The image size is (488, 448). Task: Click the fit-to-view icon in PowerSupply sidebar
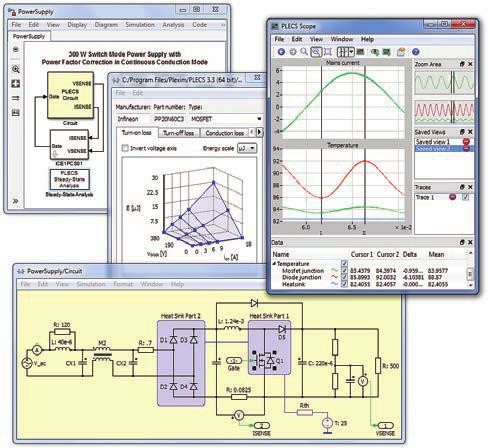click(x=16, y=84)
